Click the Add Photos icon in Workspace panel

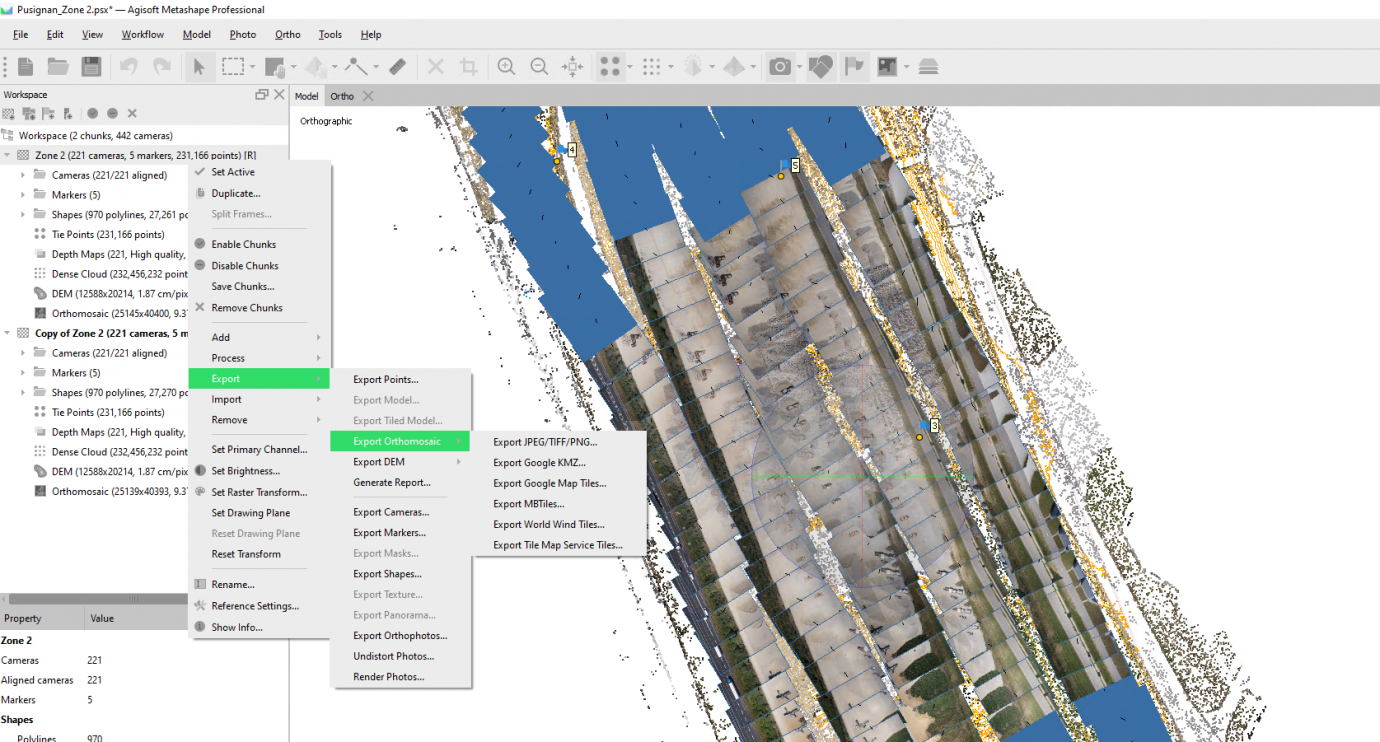click(28, 113)
